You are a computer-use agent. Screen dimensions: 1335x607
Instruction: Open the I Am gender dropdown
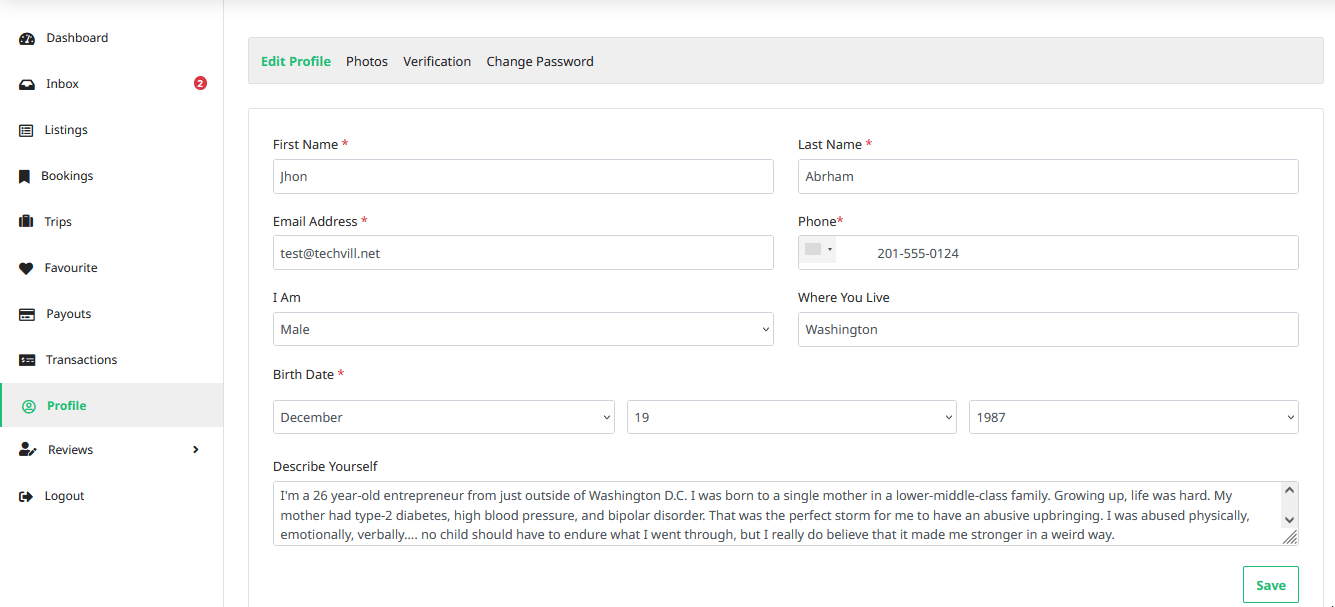pos(522,329)
